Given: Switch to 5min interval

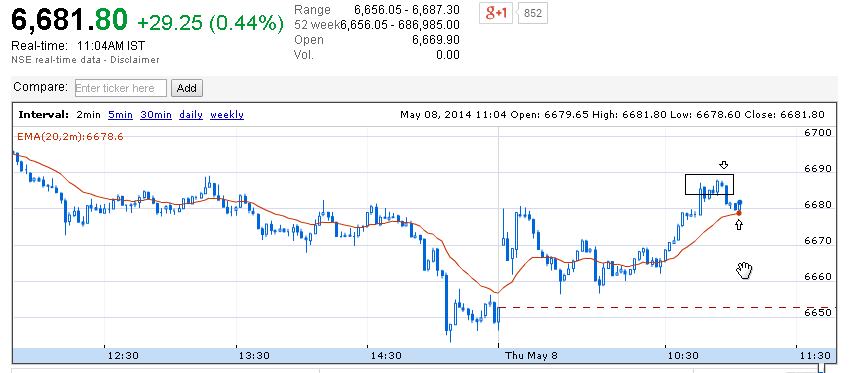Looking at the screenshot, I should coord(120,115).
